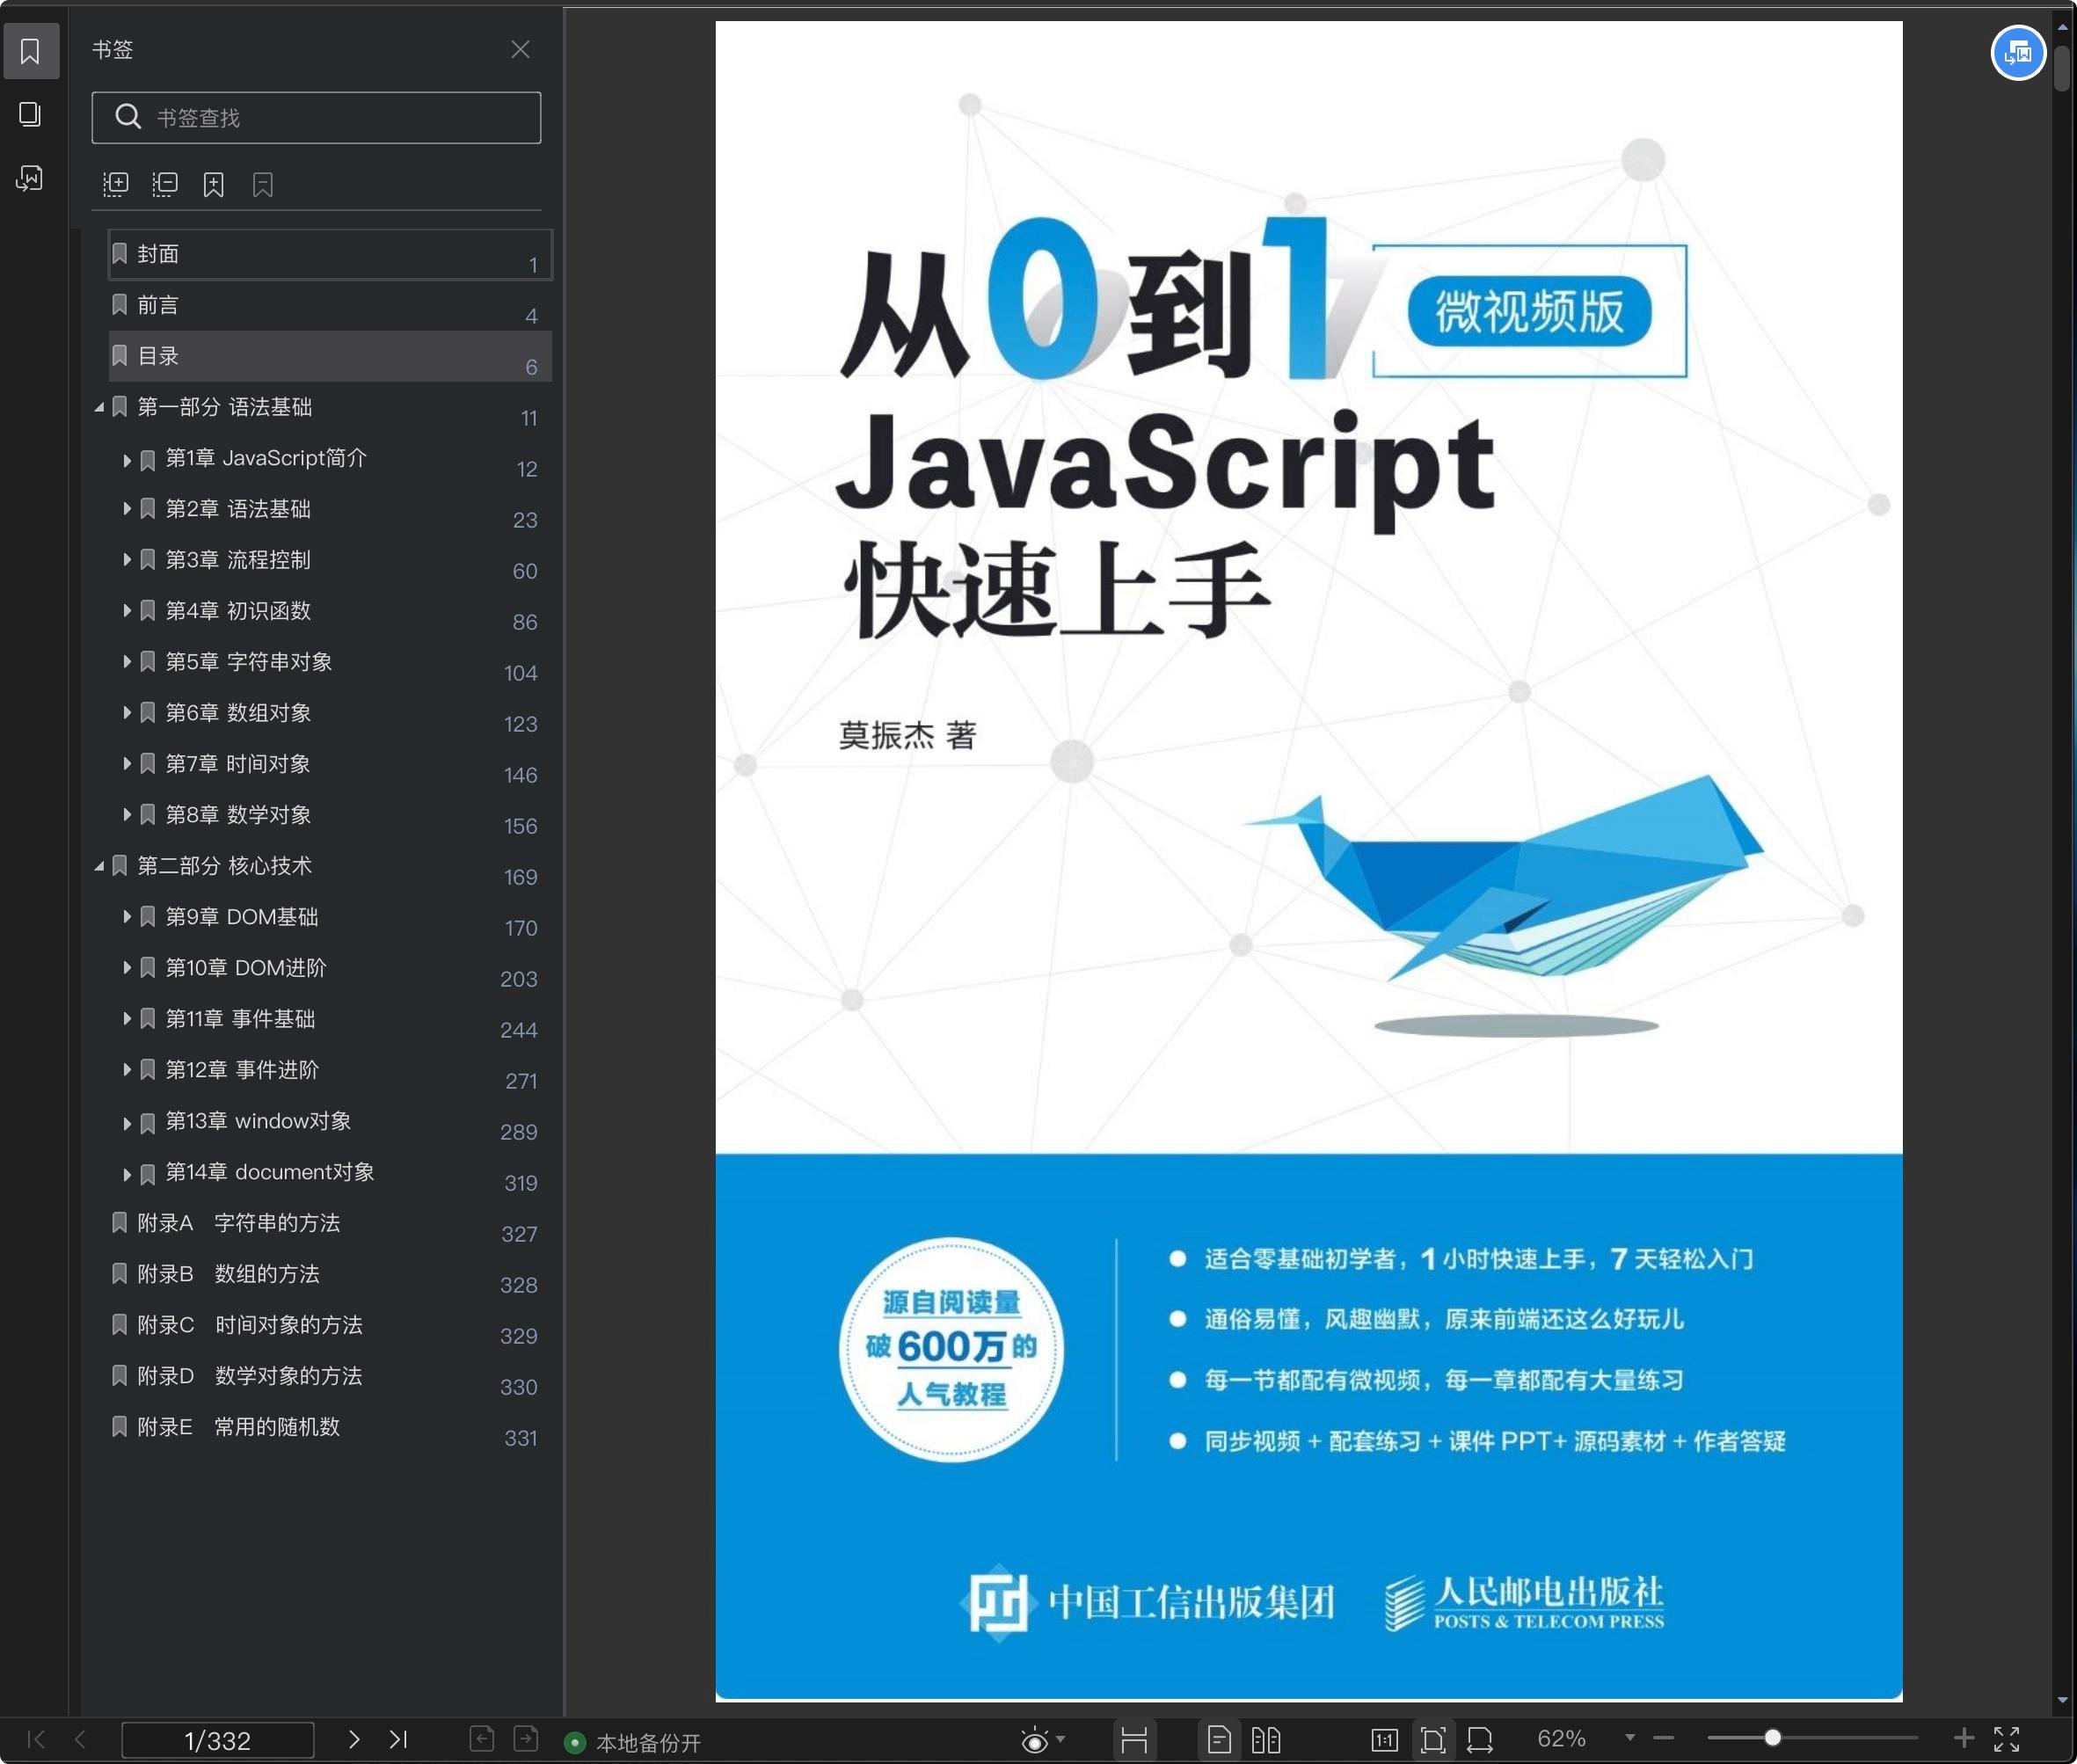Click the 本地备份开 status indicator
The width and height of the screenshot is (2077, 1764).
pos(633,1743)
